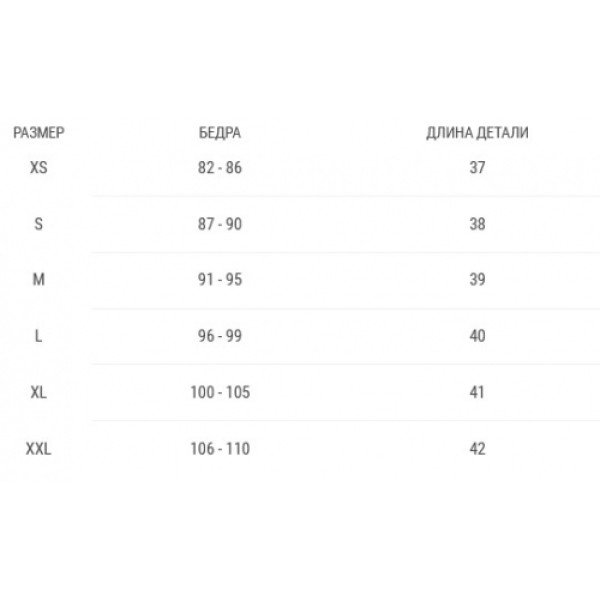Screen dimensions: 600x600
Task: Click the ДЛИНА ДЕТАЛИ column header
Action: point(477,133)
